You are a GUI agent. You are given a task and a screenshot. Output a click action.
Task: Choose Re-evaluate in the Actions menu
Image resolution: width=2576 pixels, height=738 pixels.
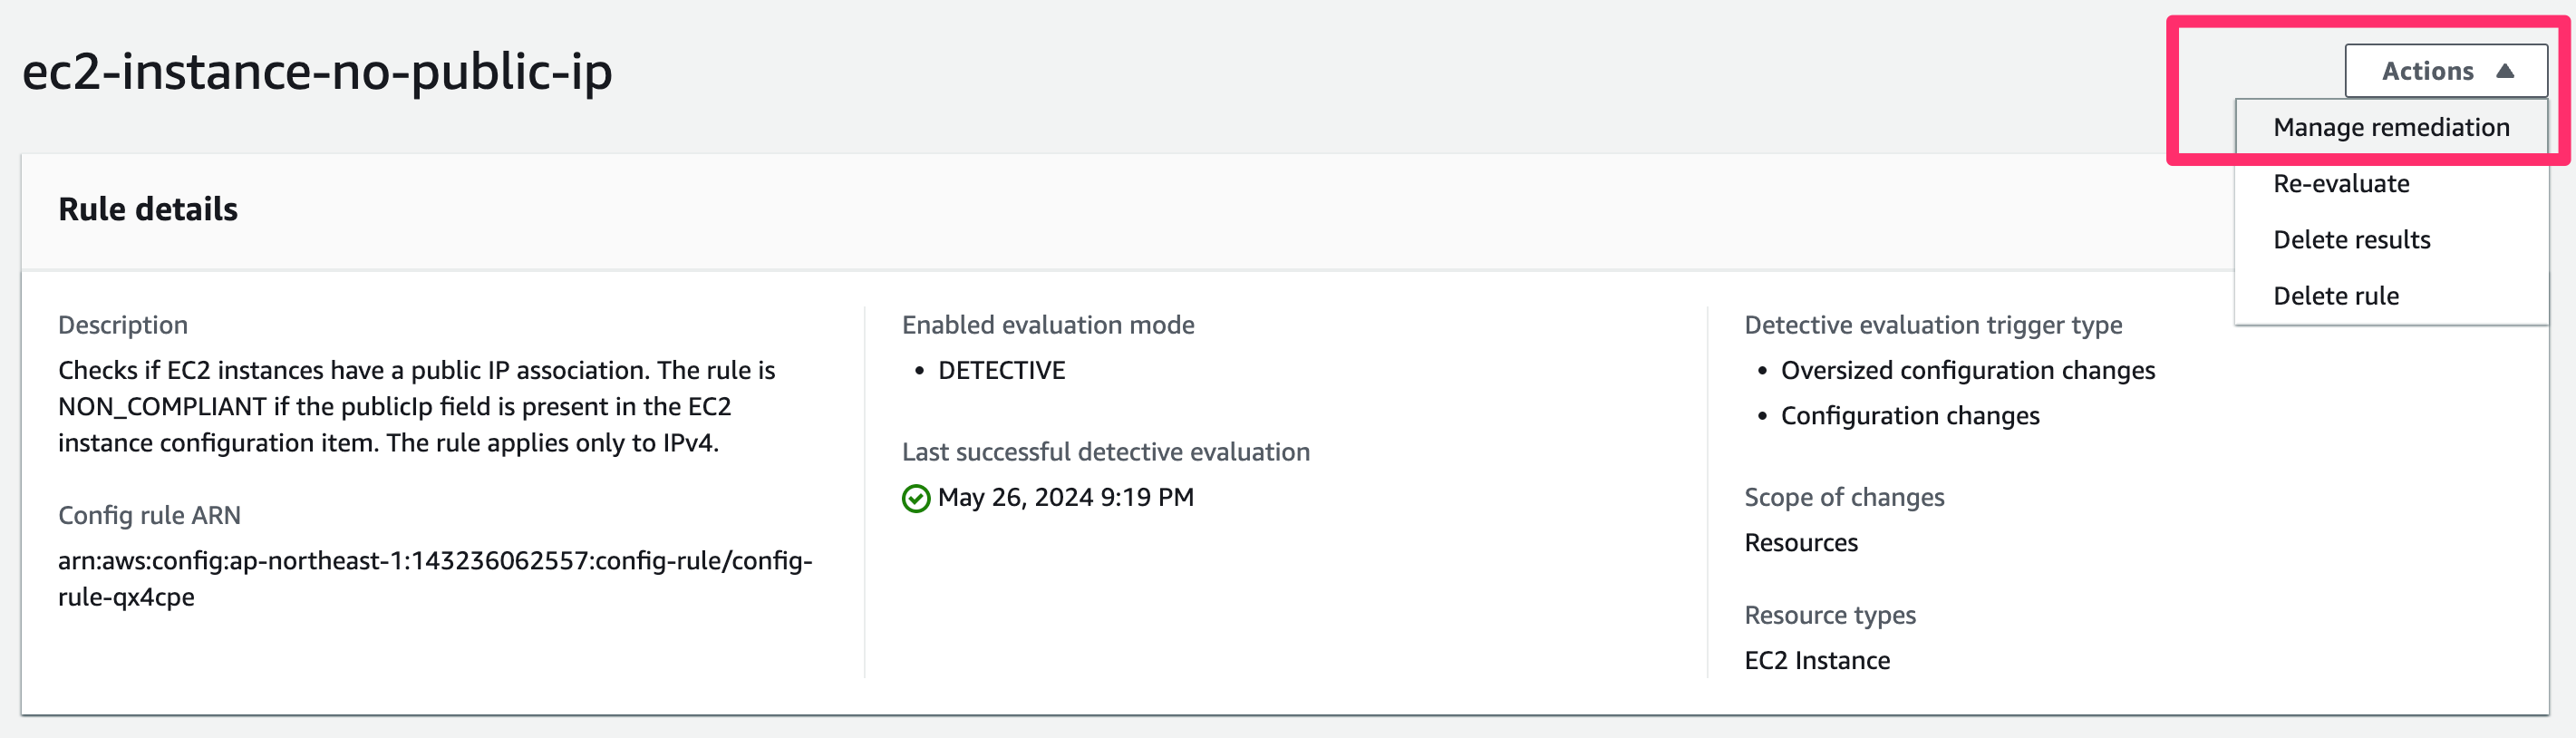coord(2340,184)
